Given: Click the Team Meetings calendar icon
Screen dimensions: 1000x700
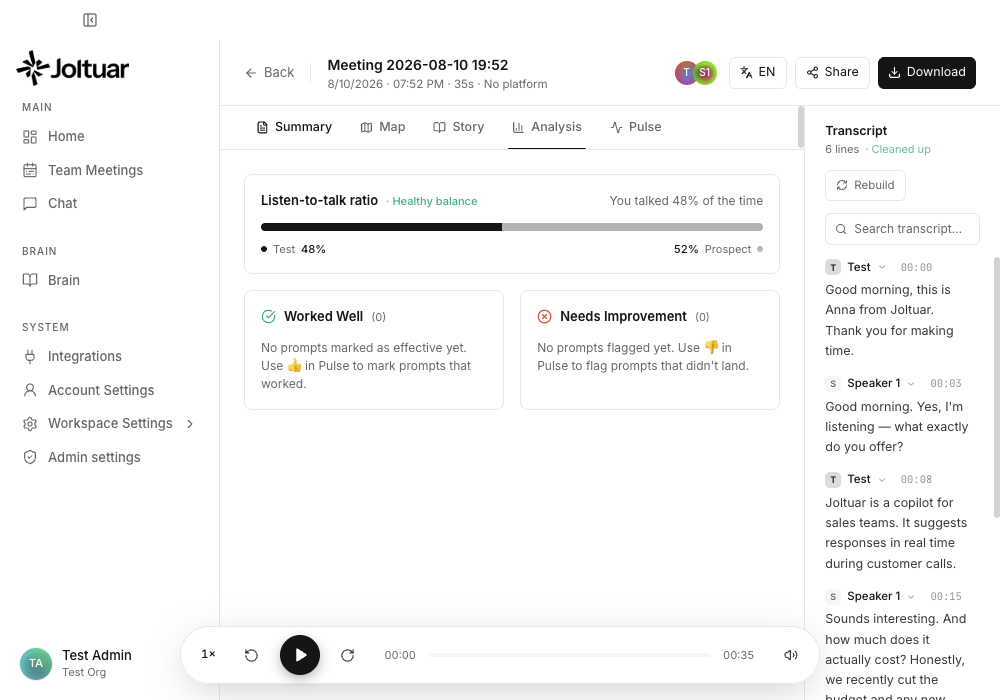Looking at the screenshot, I should [x=30, y=170].
